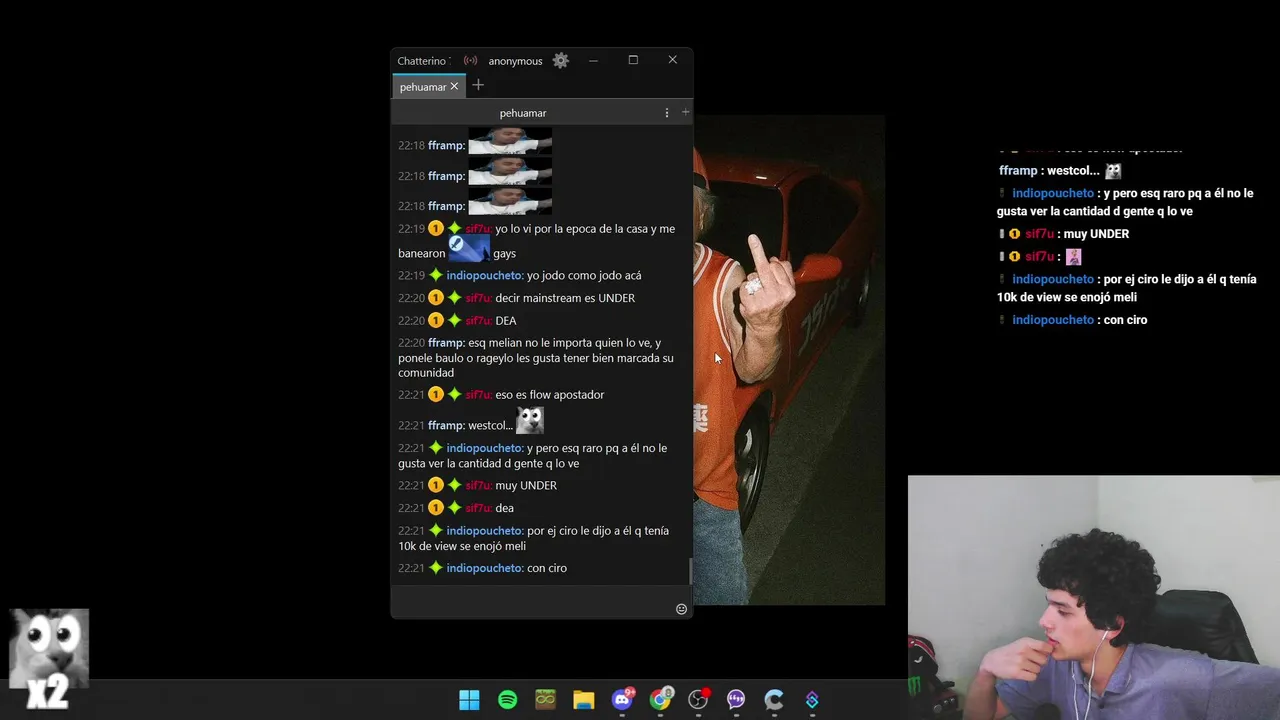Click gold badge on 'decir mainstream' message
The width and height of the screenshot is (1280, 720).
(435, 298)
